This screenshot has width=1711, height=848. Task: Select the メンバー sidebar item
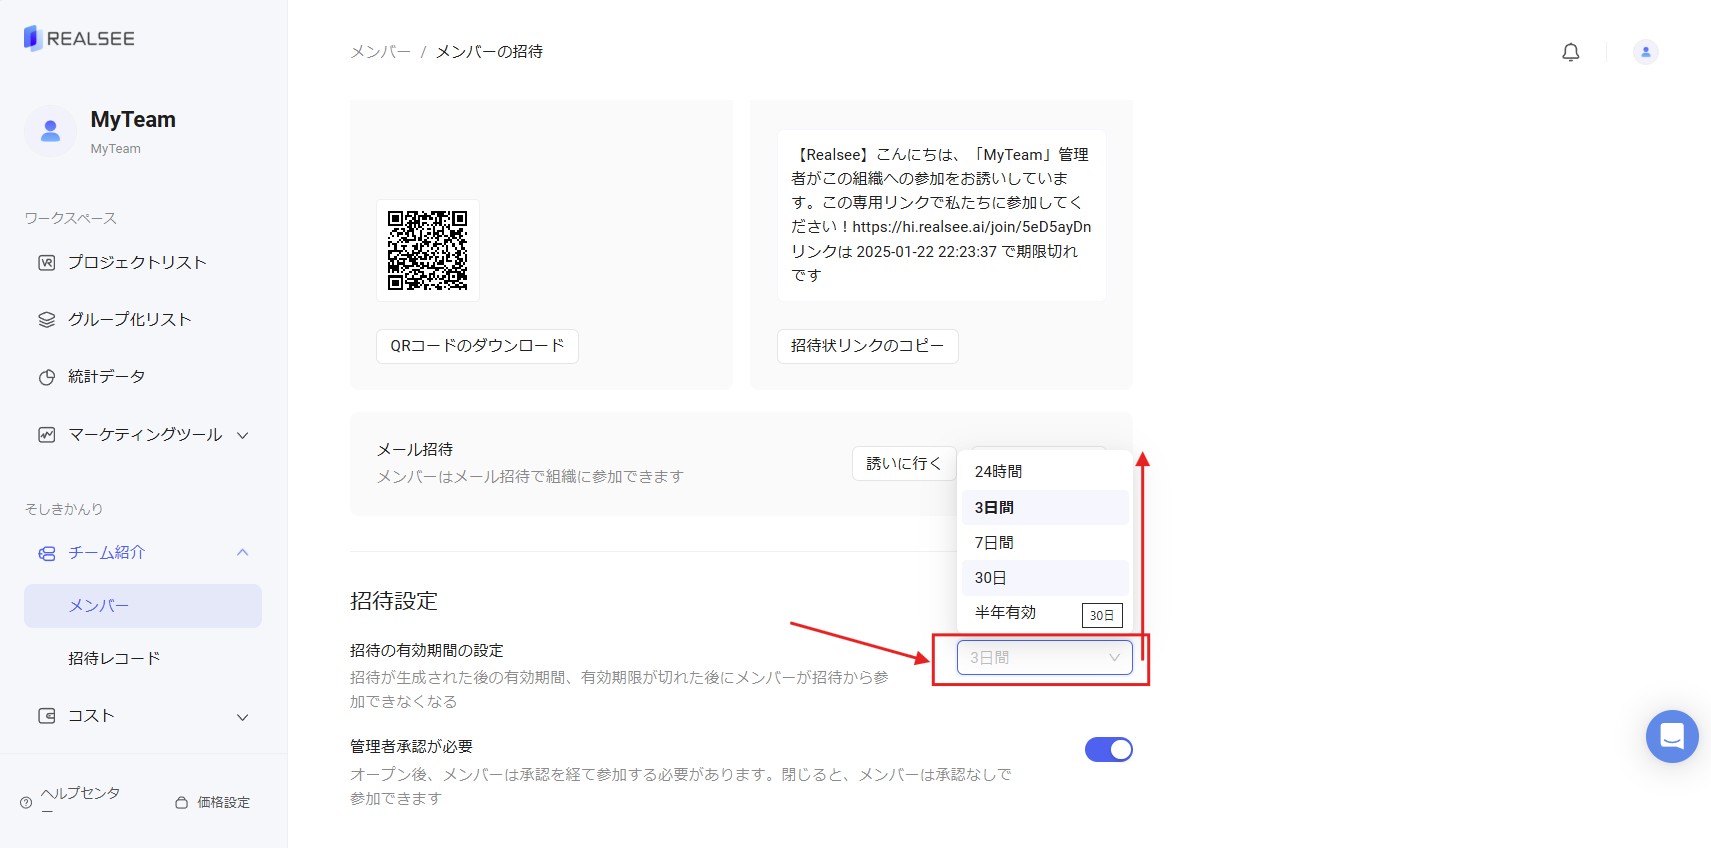pyautogui.click(x=143, y=606)
